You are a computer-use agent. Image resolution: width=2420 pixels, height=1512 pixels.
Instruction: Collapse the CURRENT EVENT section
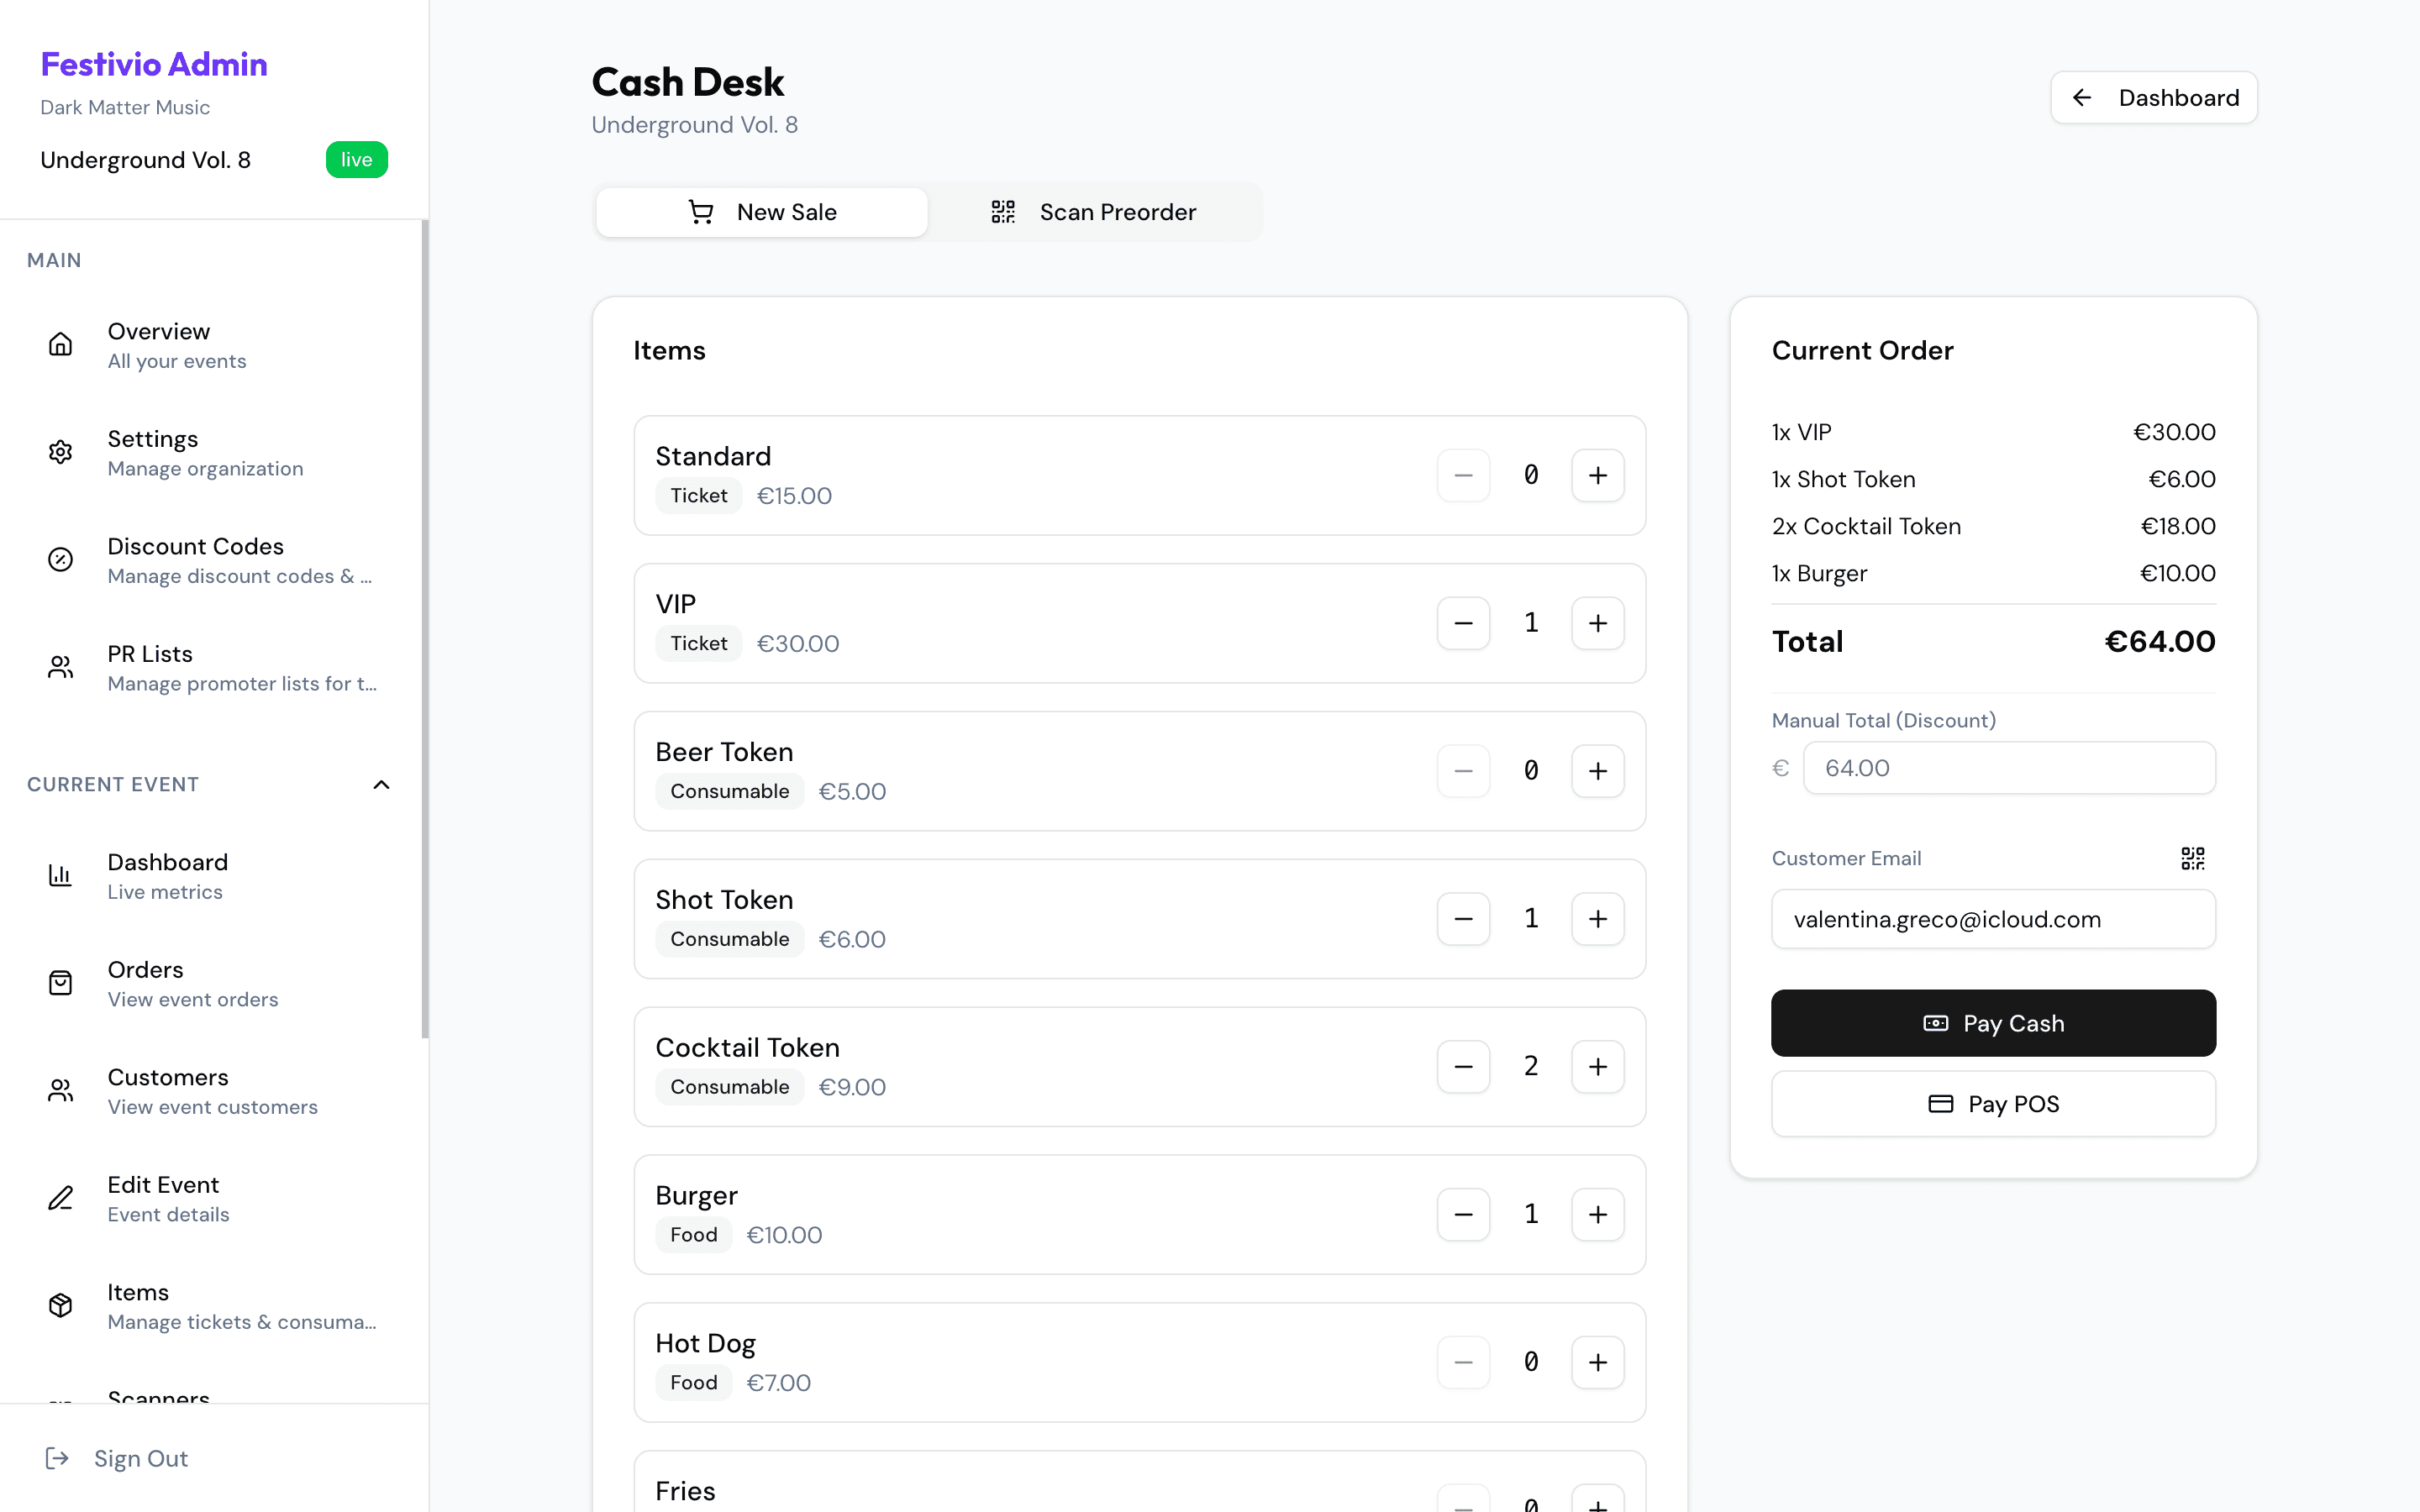pos(381,784)
